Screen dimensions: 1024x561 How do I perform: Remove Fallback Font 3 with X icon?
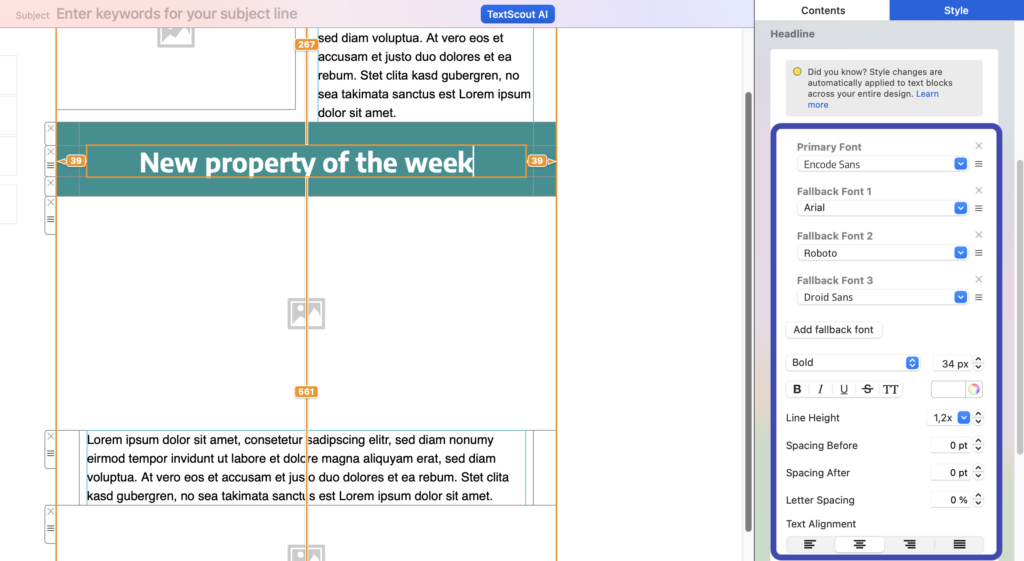pos(979,280)
